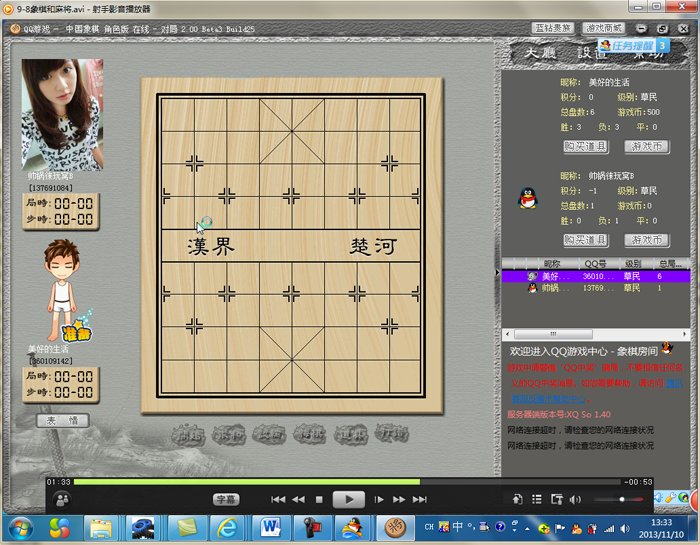Click the last stone button in row
Viewport: 700px width, 545px height.
tap(392, 434)
